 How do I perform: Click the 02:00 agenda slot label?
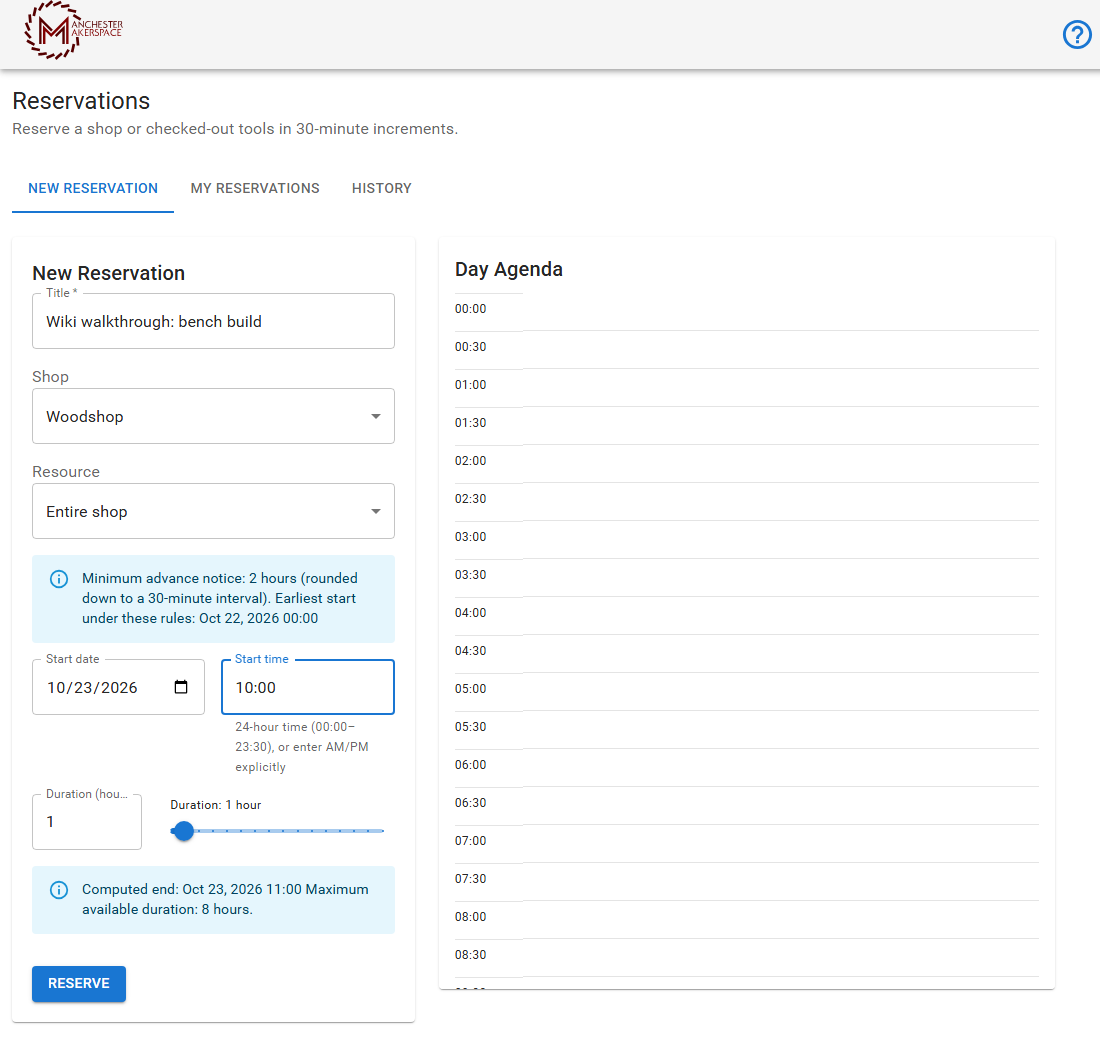pos(470,460)
